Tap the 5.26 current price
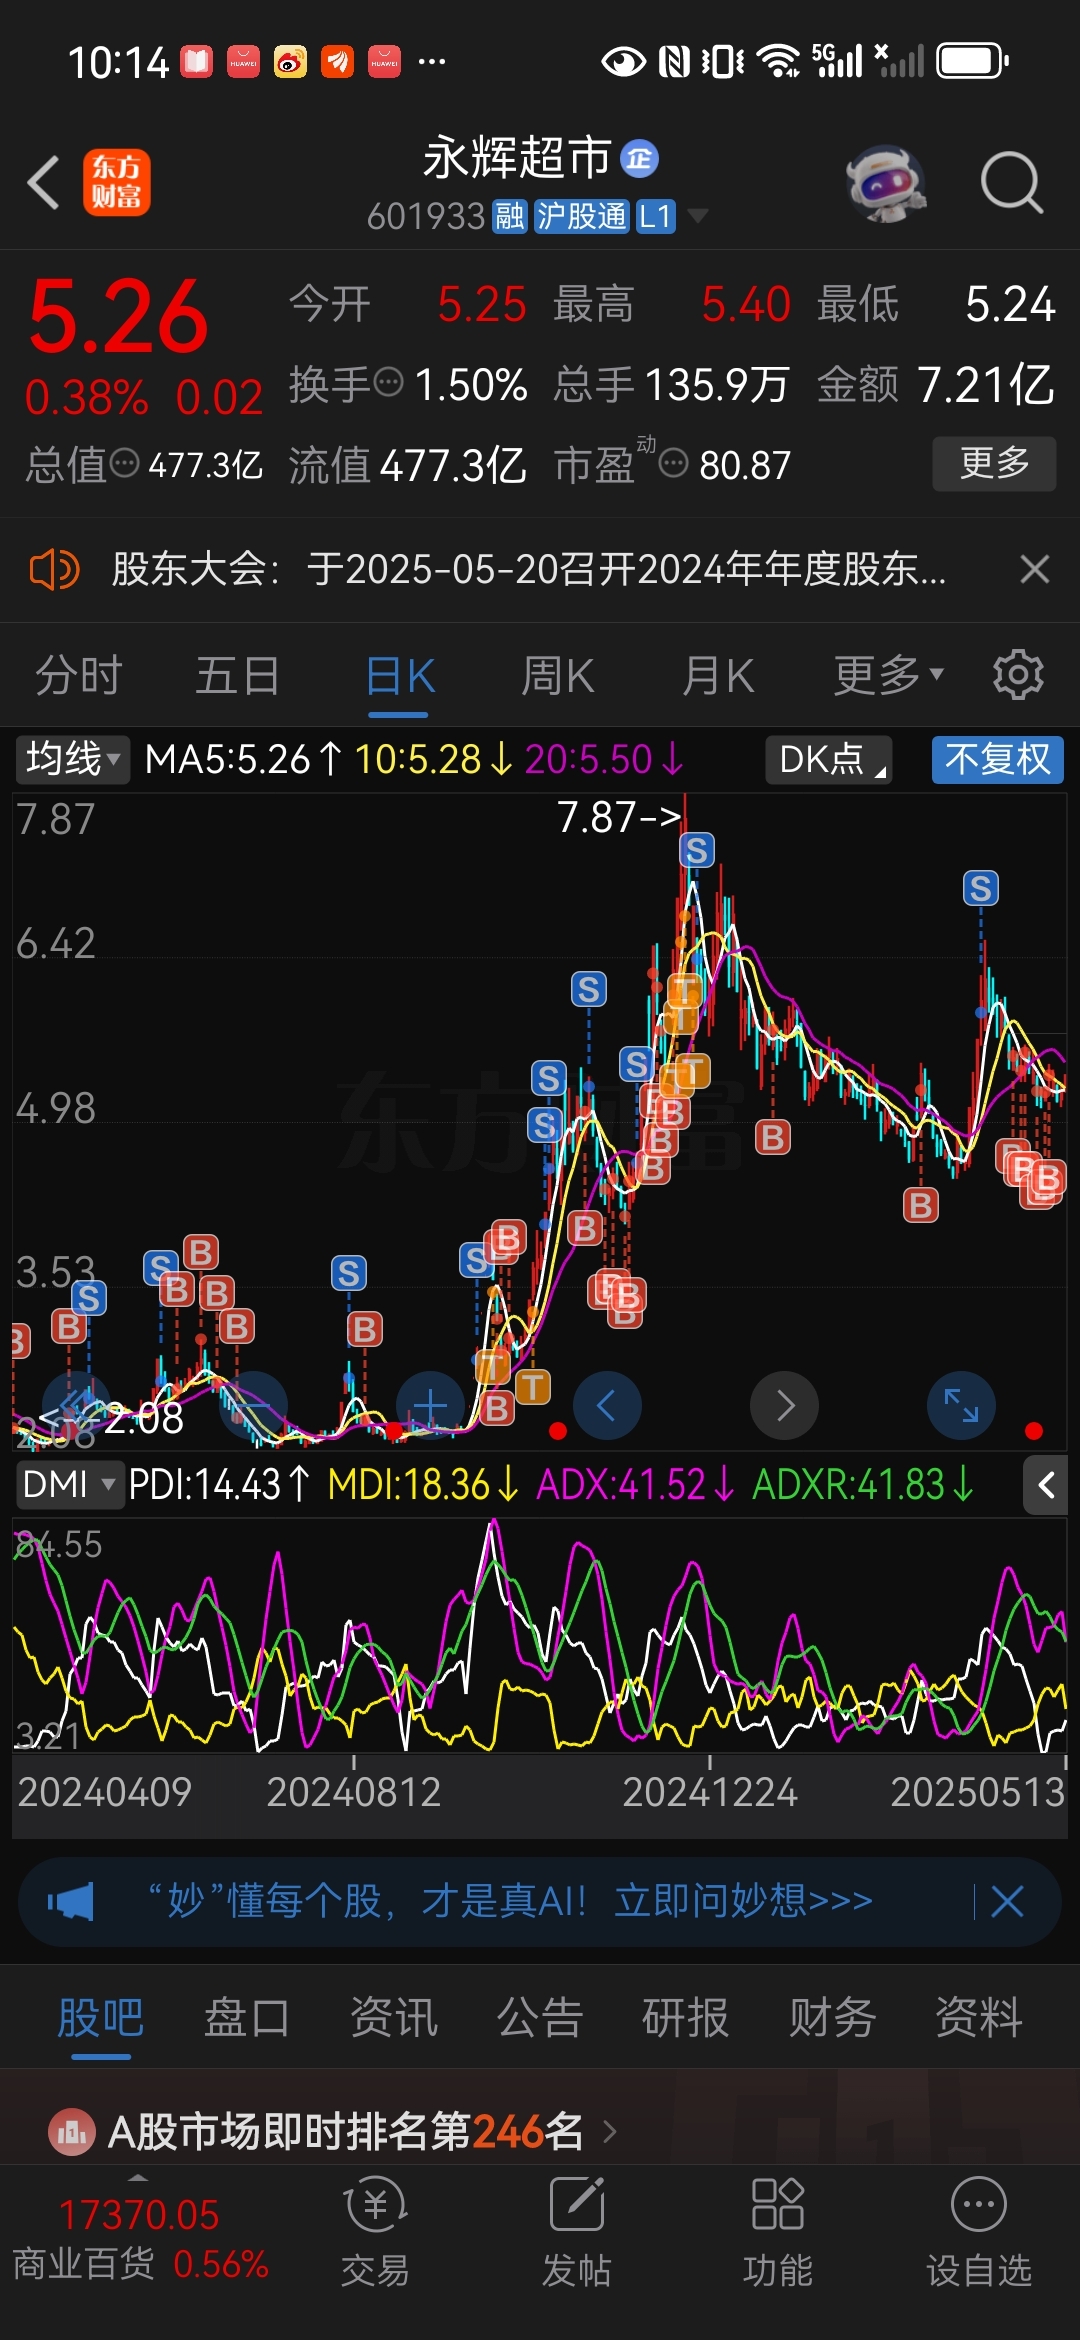 pyautogui.click(x=118, y=316)
